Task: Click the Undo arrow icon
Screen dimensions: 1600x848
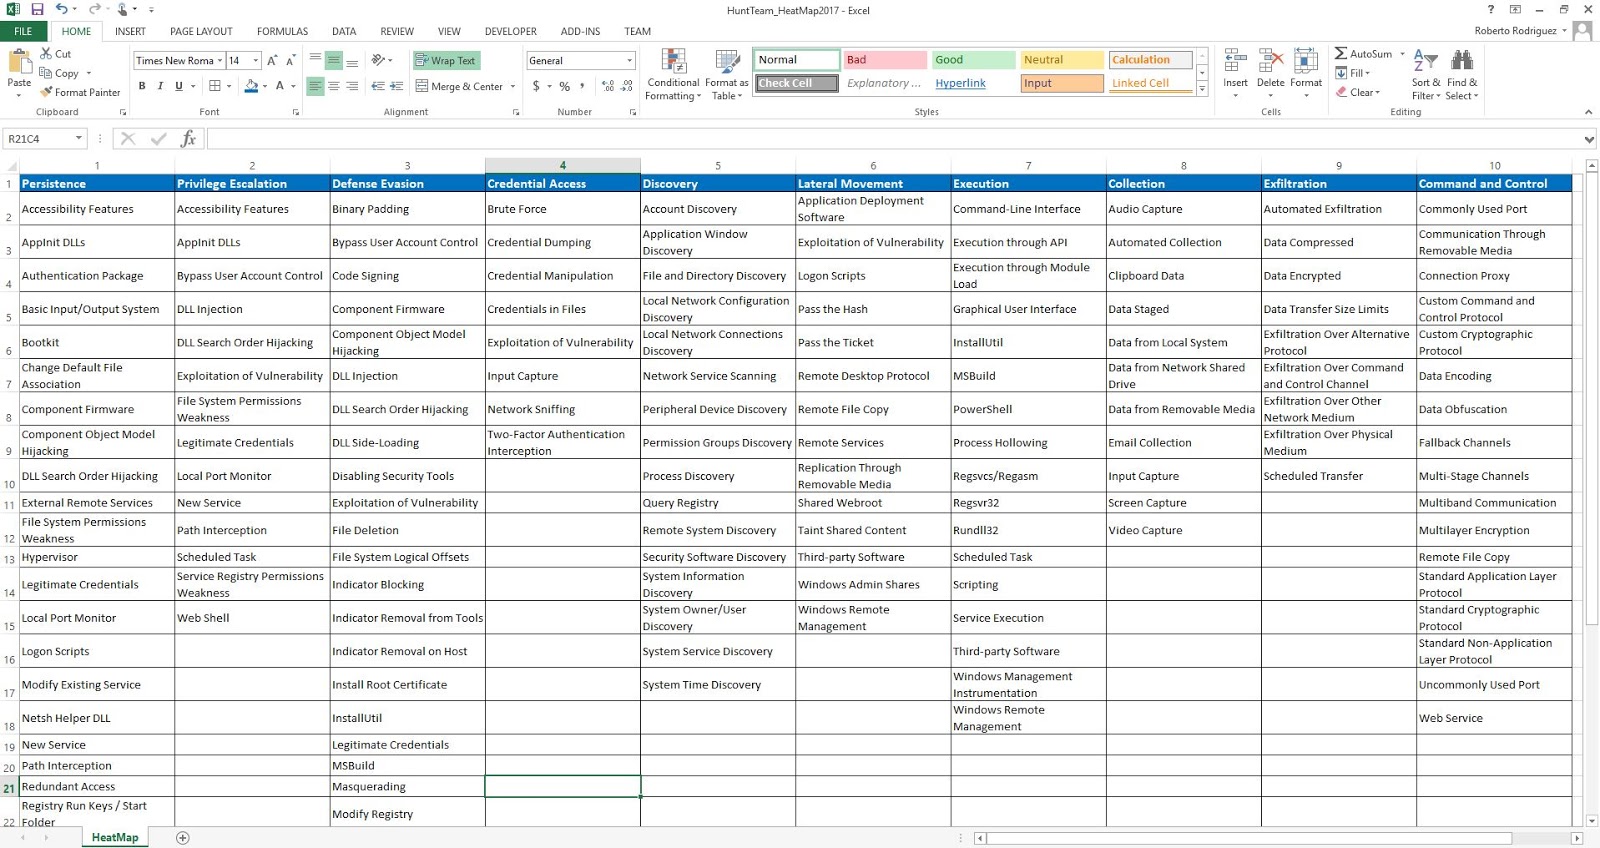Action: coord(61,10)
